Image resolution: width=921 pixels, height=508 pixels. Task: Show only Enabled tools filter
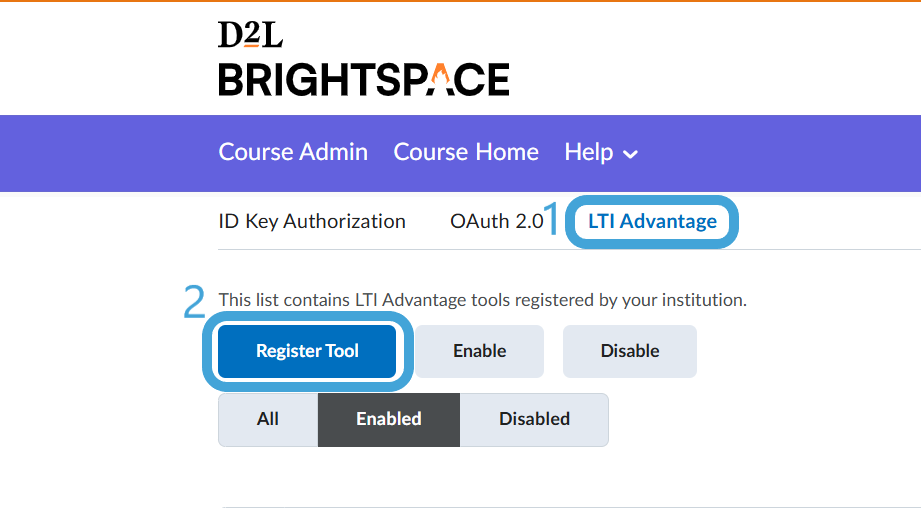[x=389, y=419]
